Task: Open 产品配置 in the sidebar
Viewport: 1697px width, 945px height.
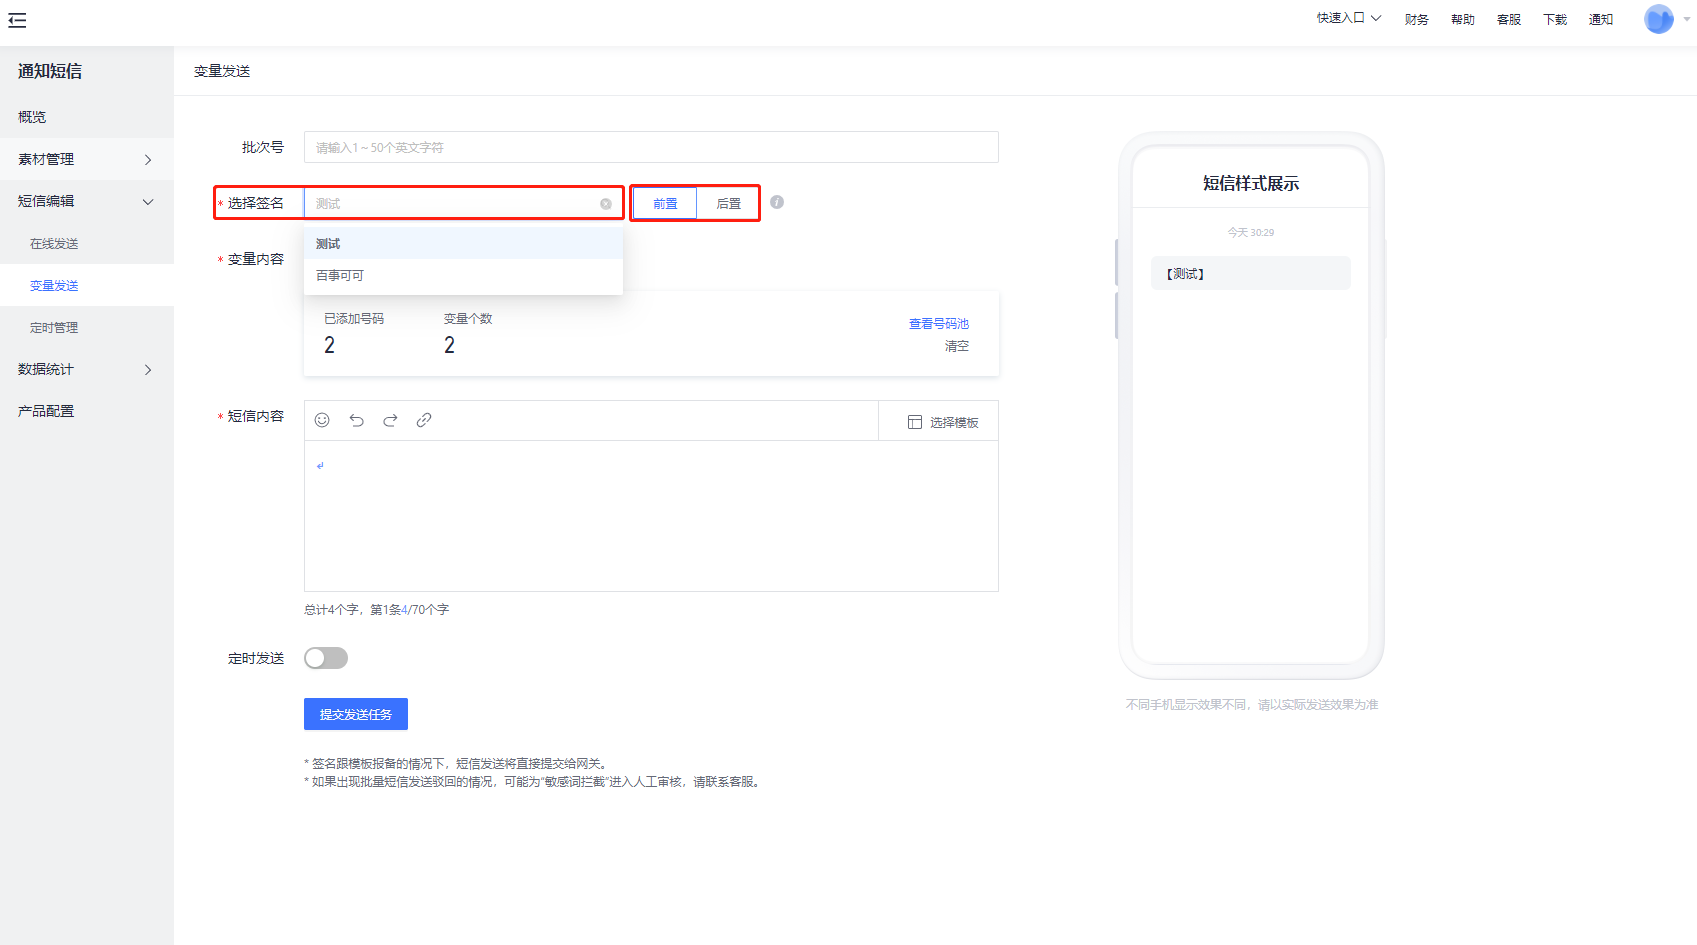Action: pos(87,411)
